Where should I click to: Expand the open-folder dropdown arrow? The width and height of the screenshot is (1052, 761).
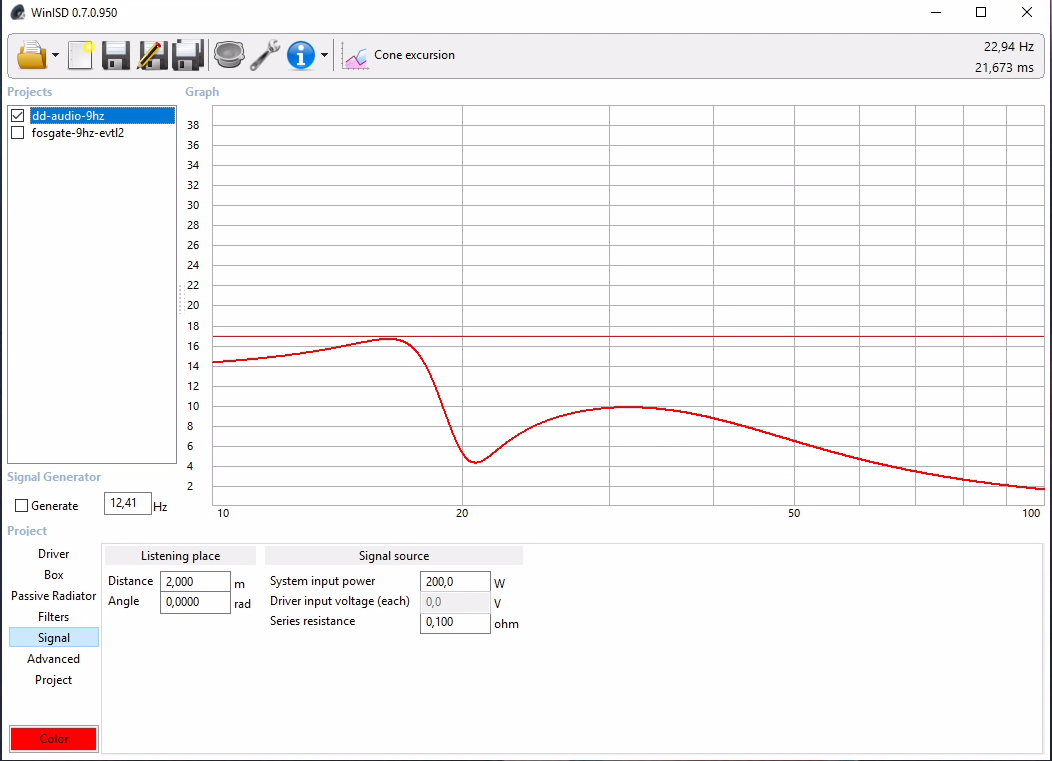click(x=56, y=55)
